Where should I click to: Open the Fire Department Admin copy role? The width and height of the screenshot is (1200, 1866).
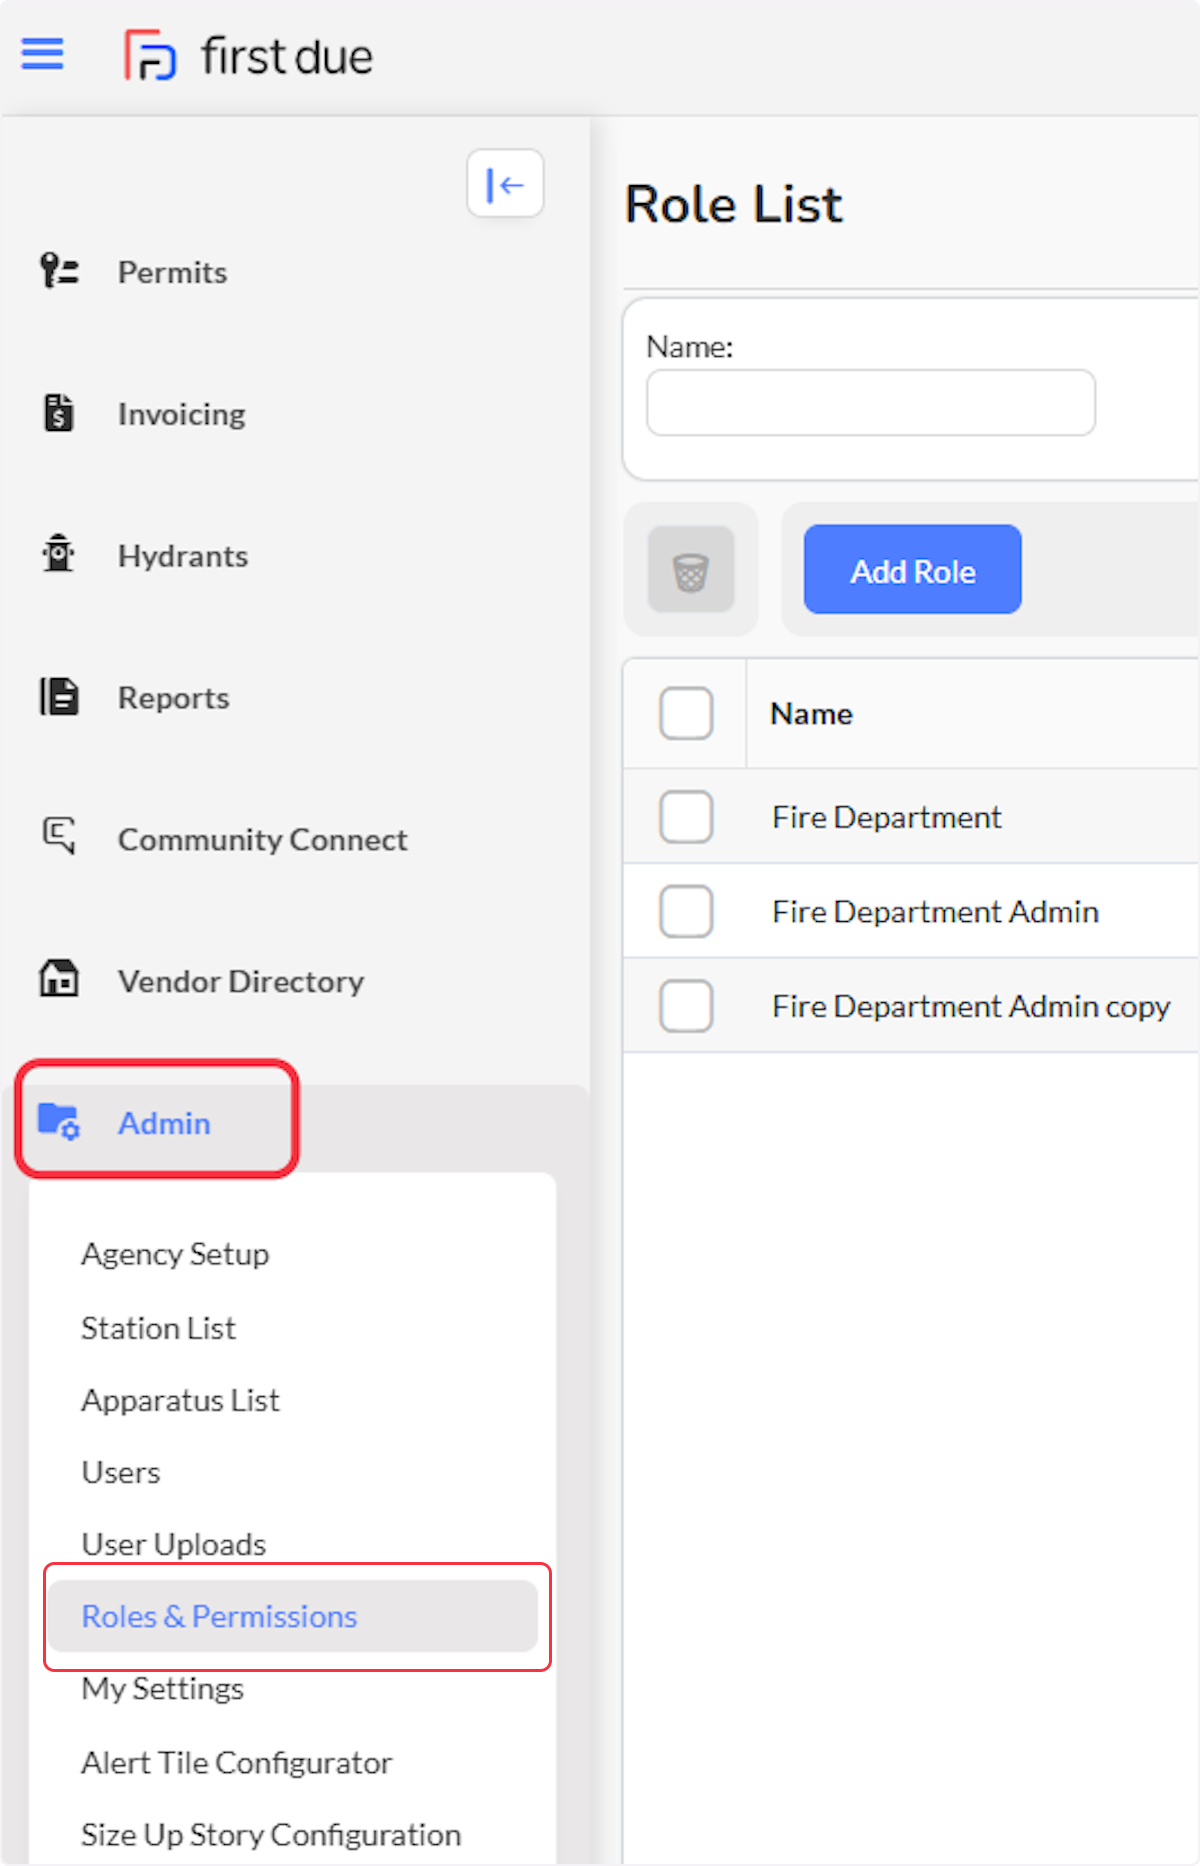click(x=971, y=1006)
